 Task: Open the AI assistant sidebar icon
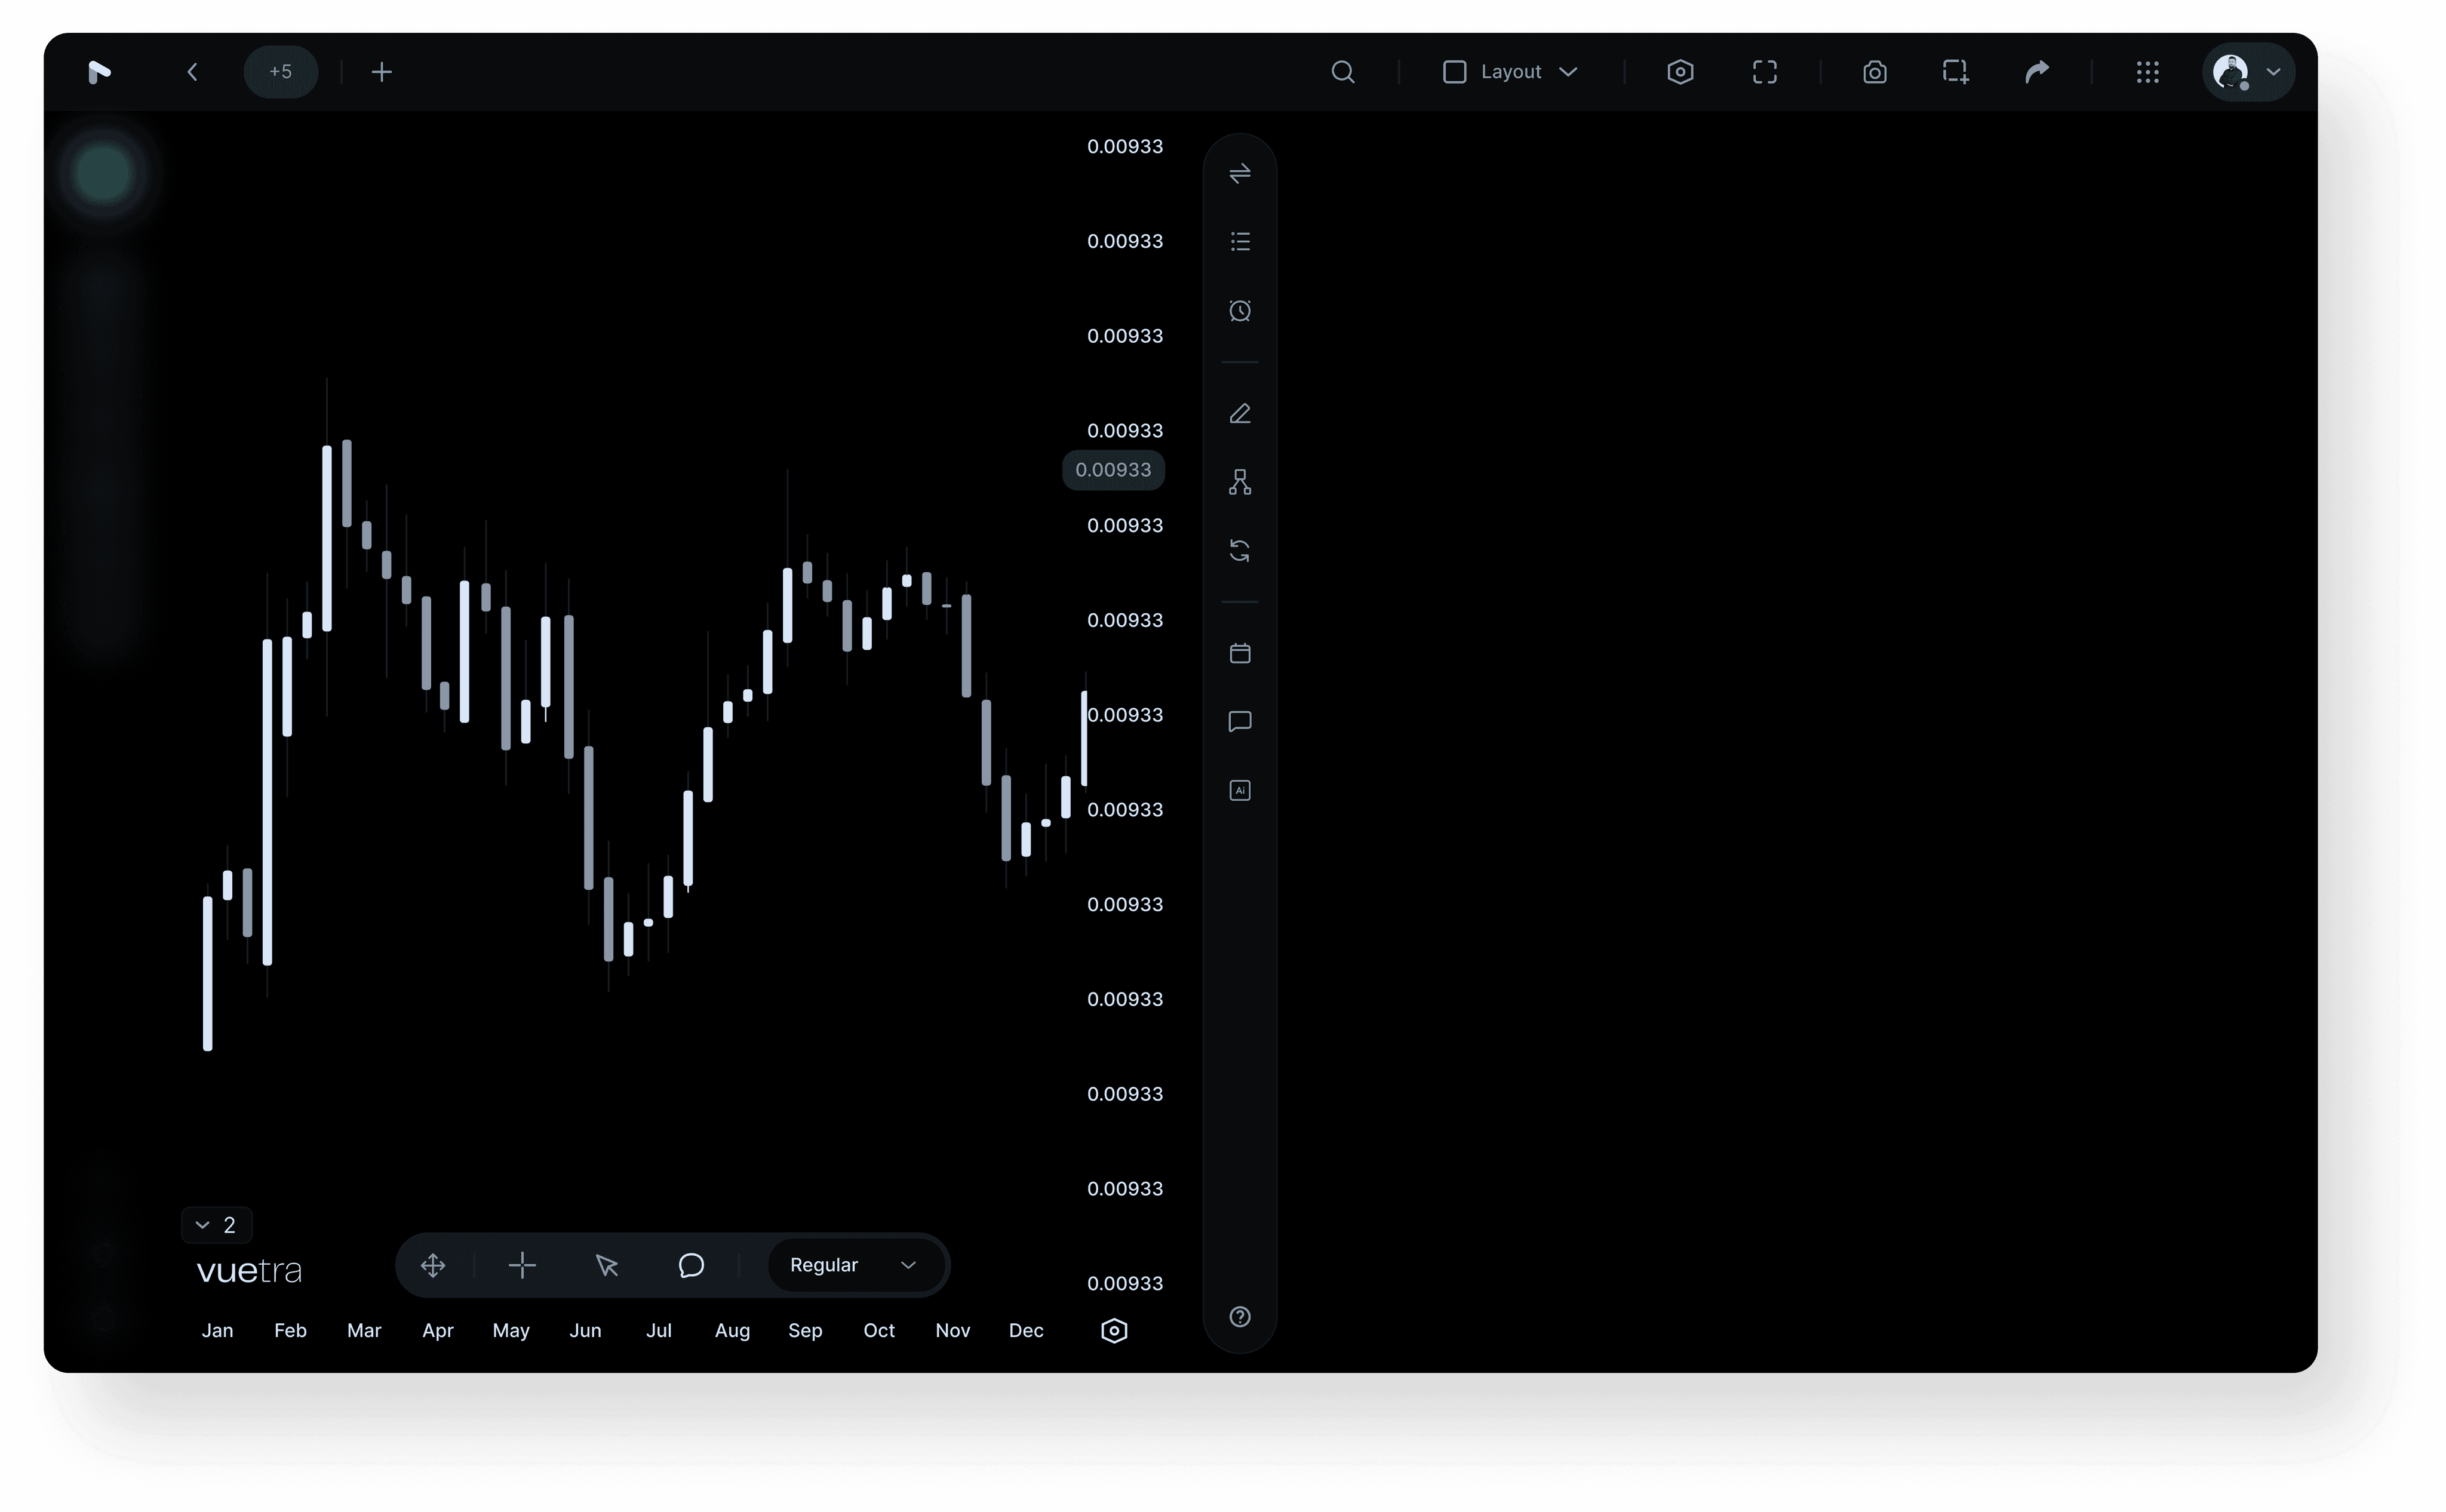pos(1239,790)
